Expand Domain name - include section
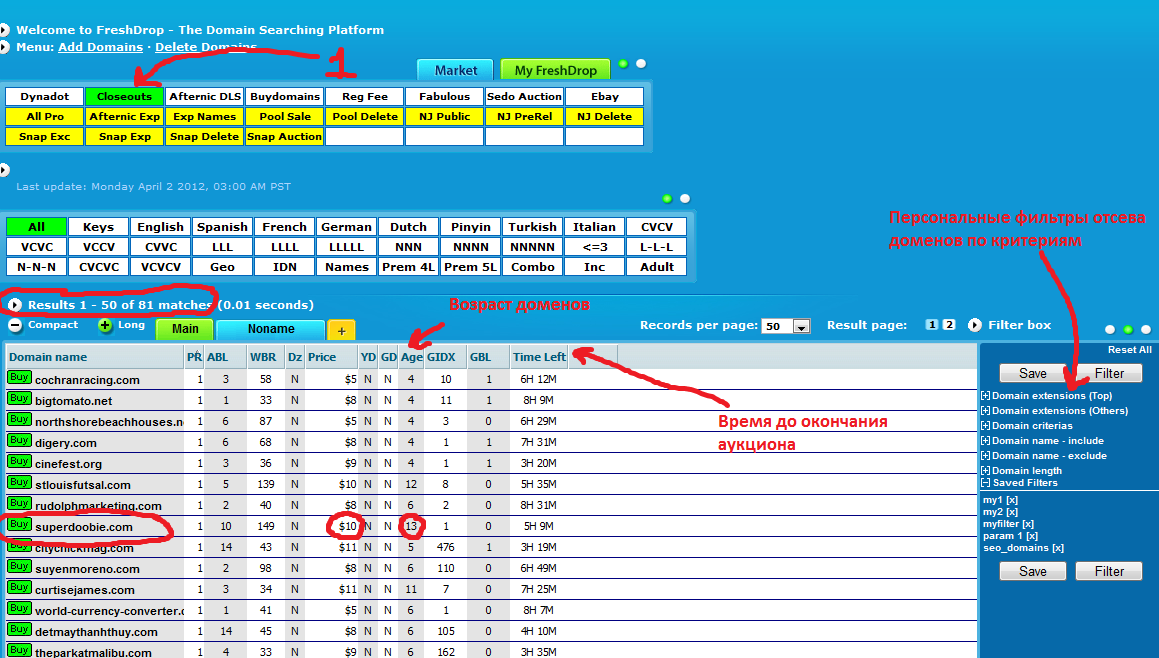 tap(985, 441)
